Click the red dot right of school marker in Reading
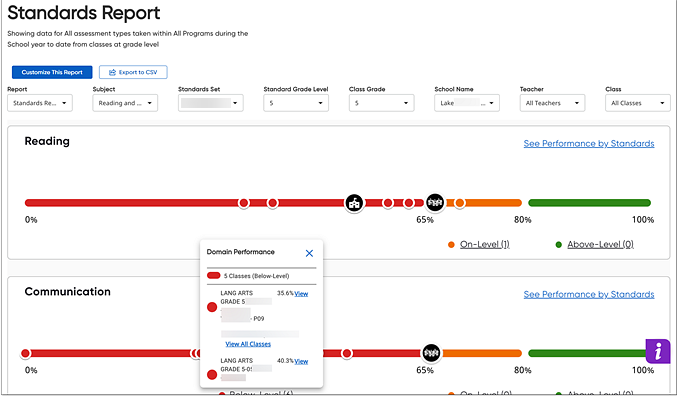 [x=388, y=203]
